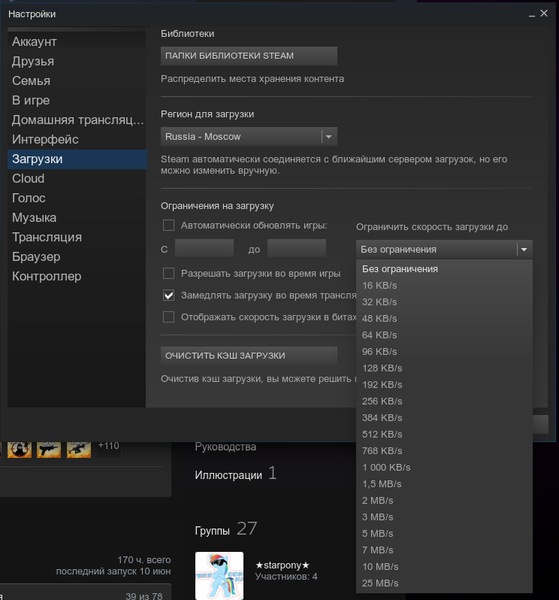Tick Отображать скорость загрузки в битах

coord(169,317)
